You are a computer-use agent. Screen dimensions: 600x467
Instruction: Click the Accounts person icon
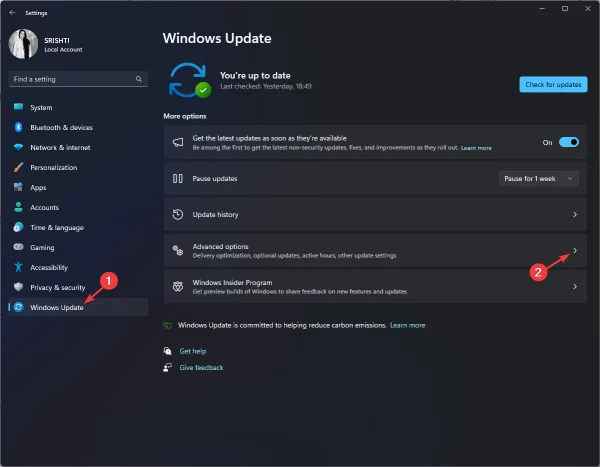pos(18,207)
